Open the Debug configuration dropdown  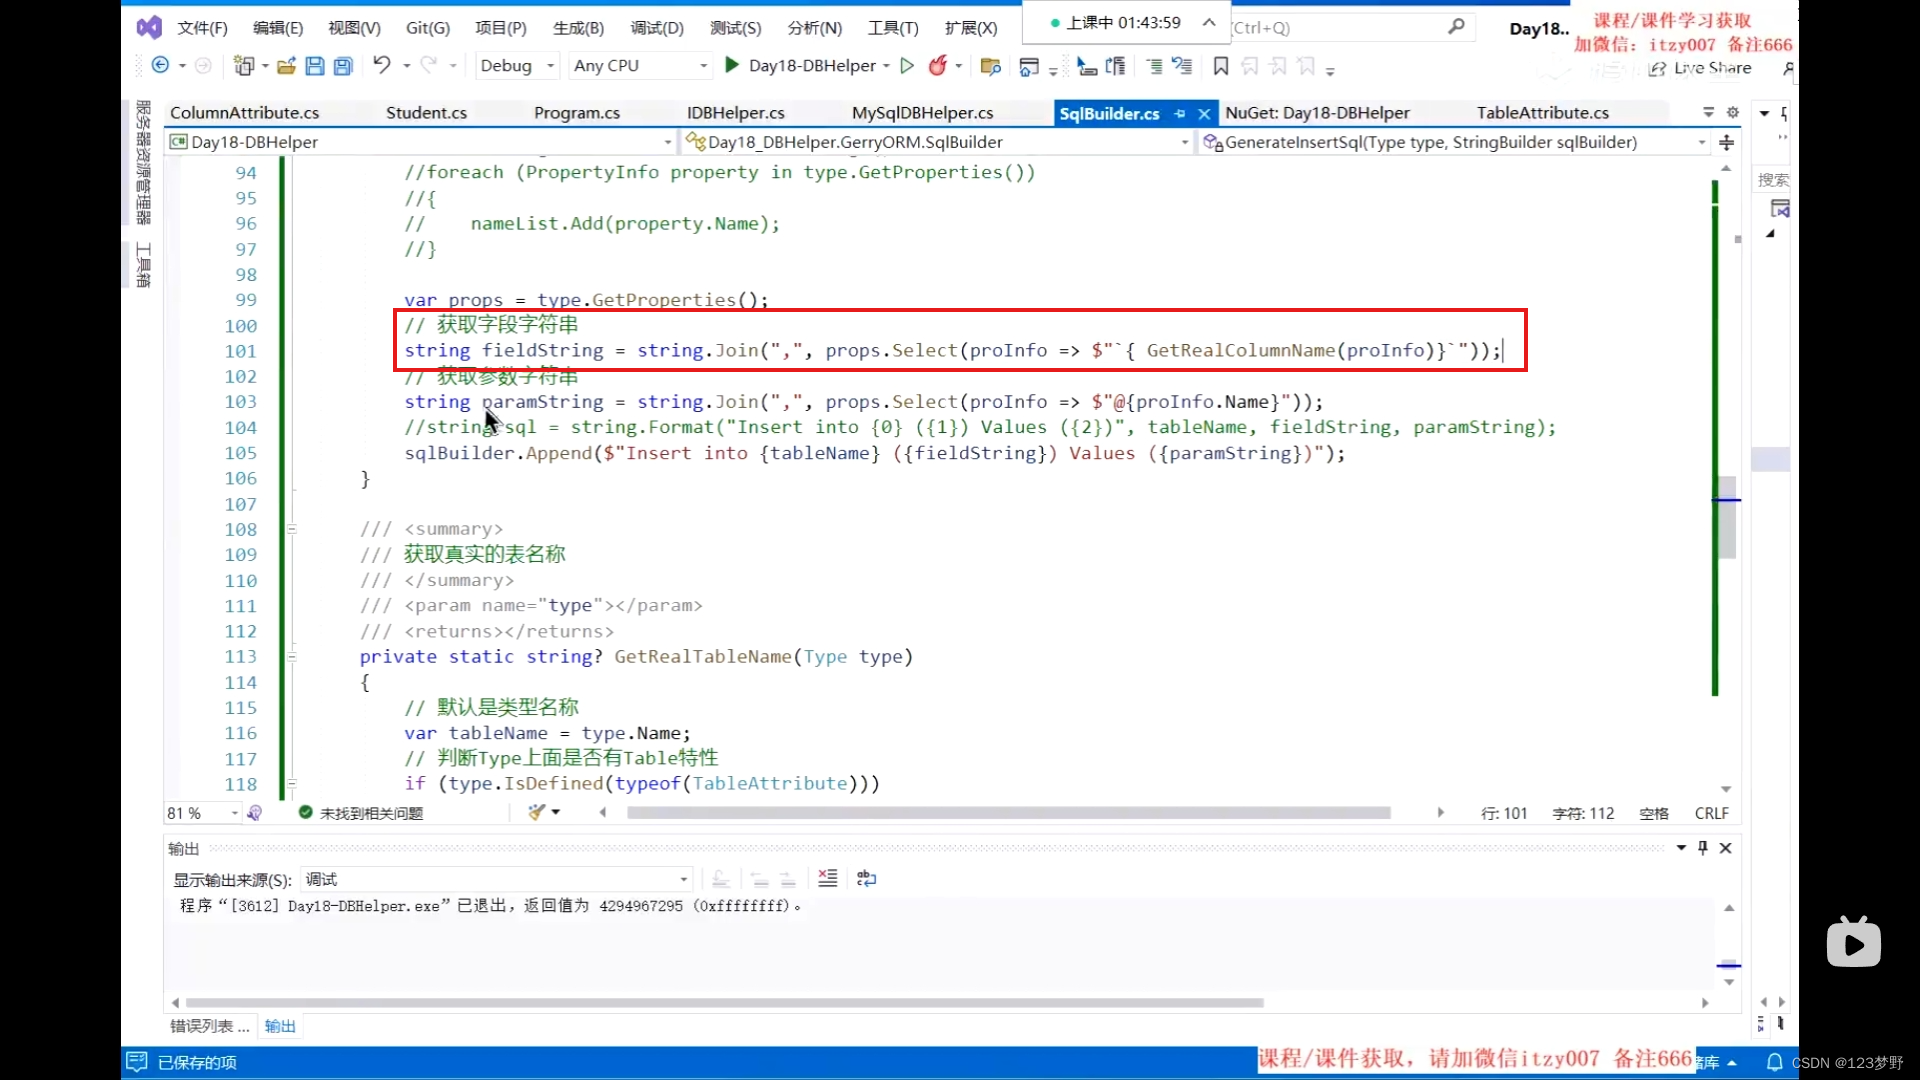[x=516, y=66]
